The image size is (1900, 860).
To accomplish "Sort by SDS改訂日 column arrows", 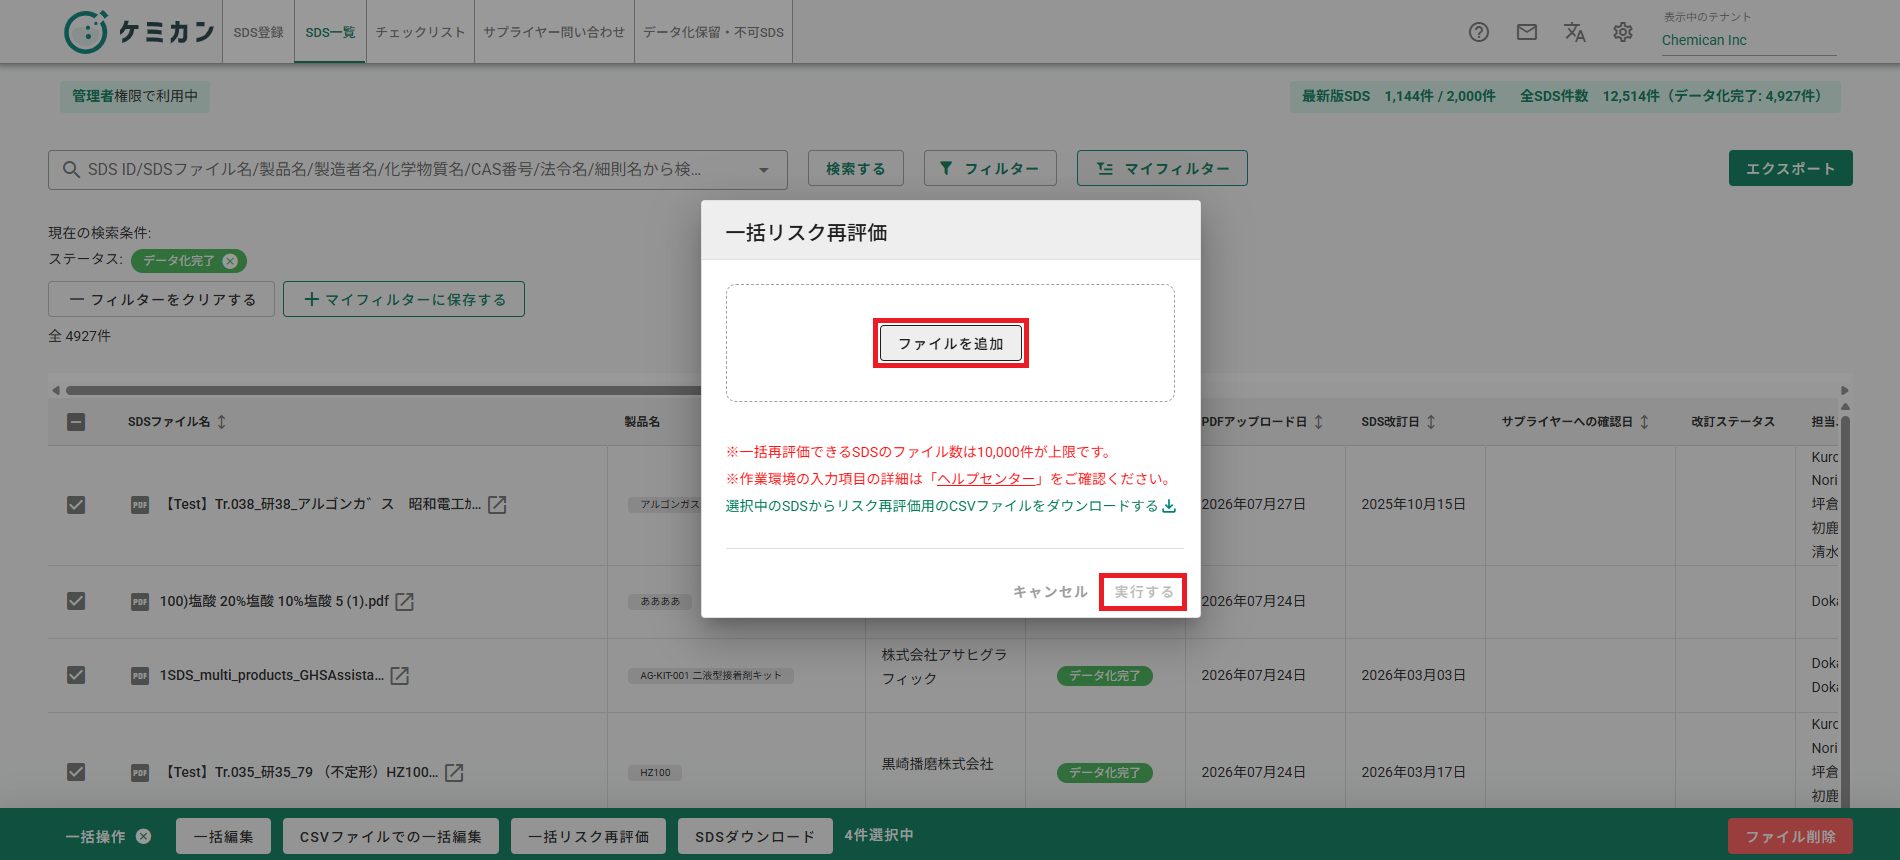I will 1431,422.
